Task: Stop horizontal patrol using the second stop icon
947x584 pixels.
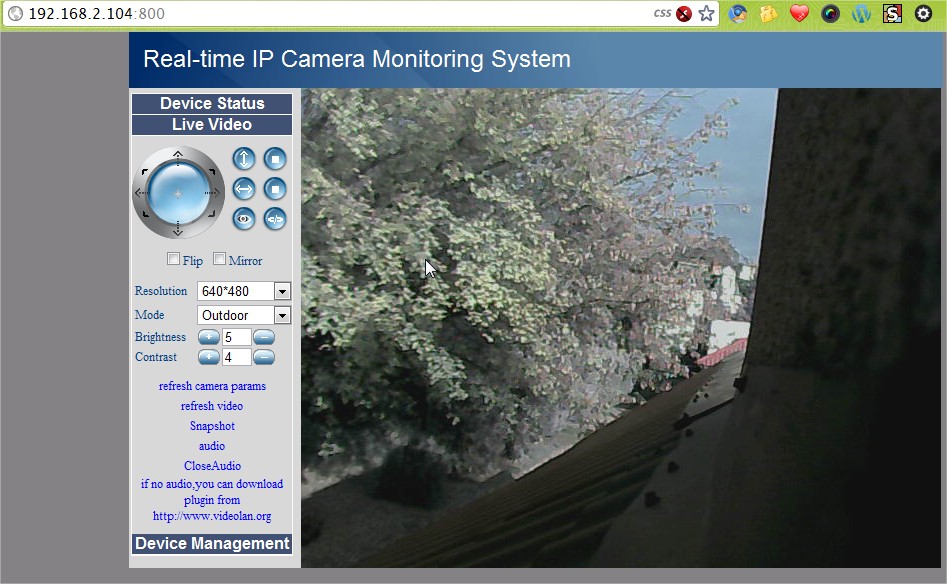Action: click(275, 188)
